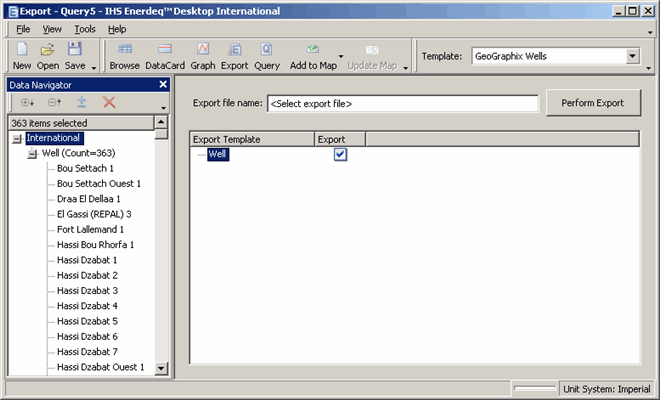Screen dimensions: 660x400
Task: Select Fort Lallemand 1 well
Action: pyautogui.click(x=90, y=229)
